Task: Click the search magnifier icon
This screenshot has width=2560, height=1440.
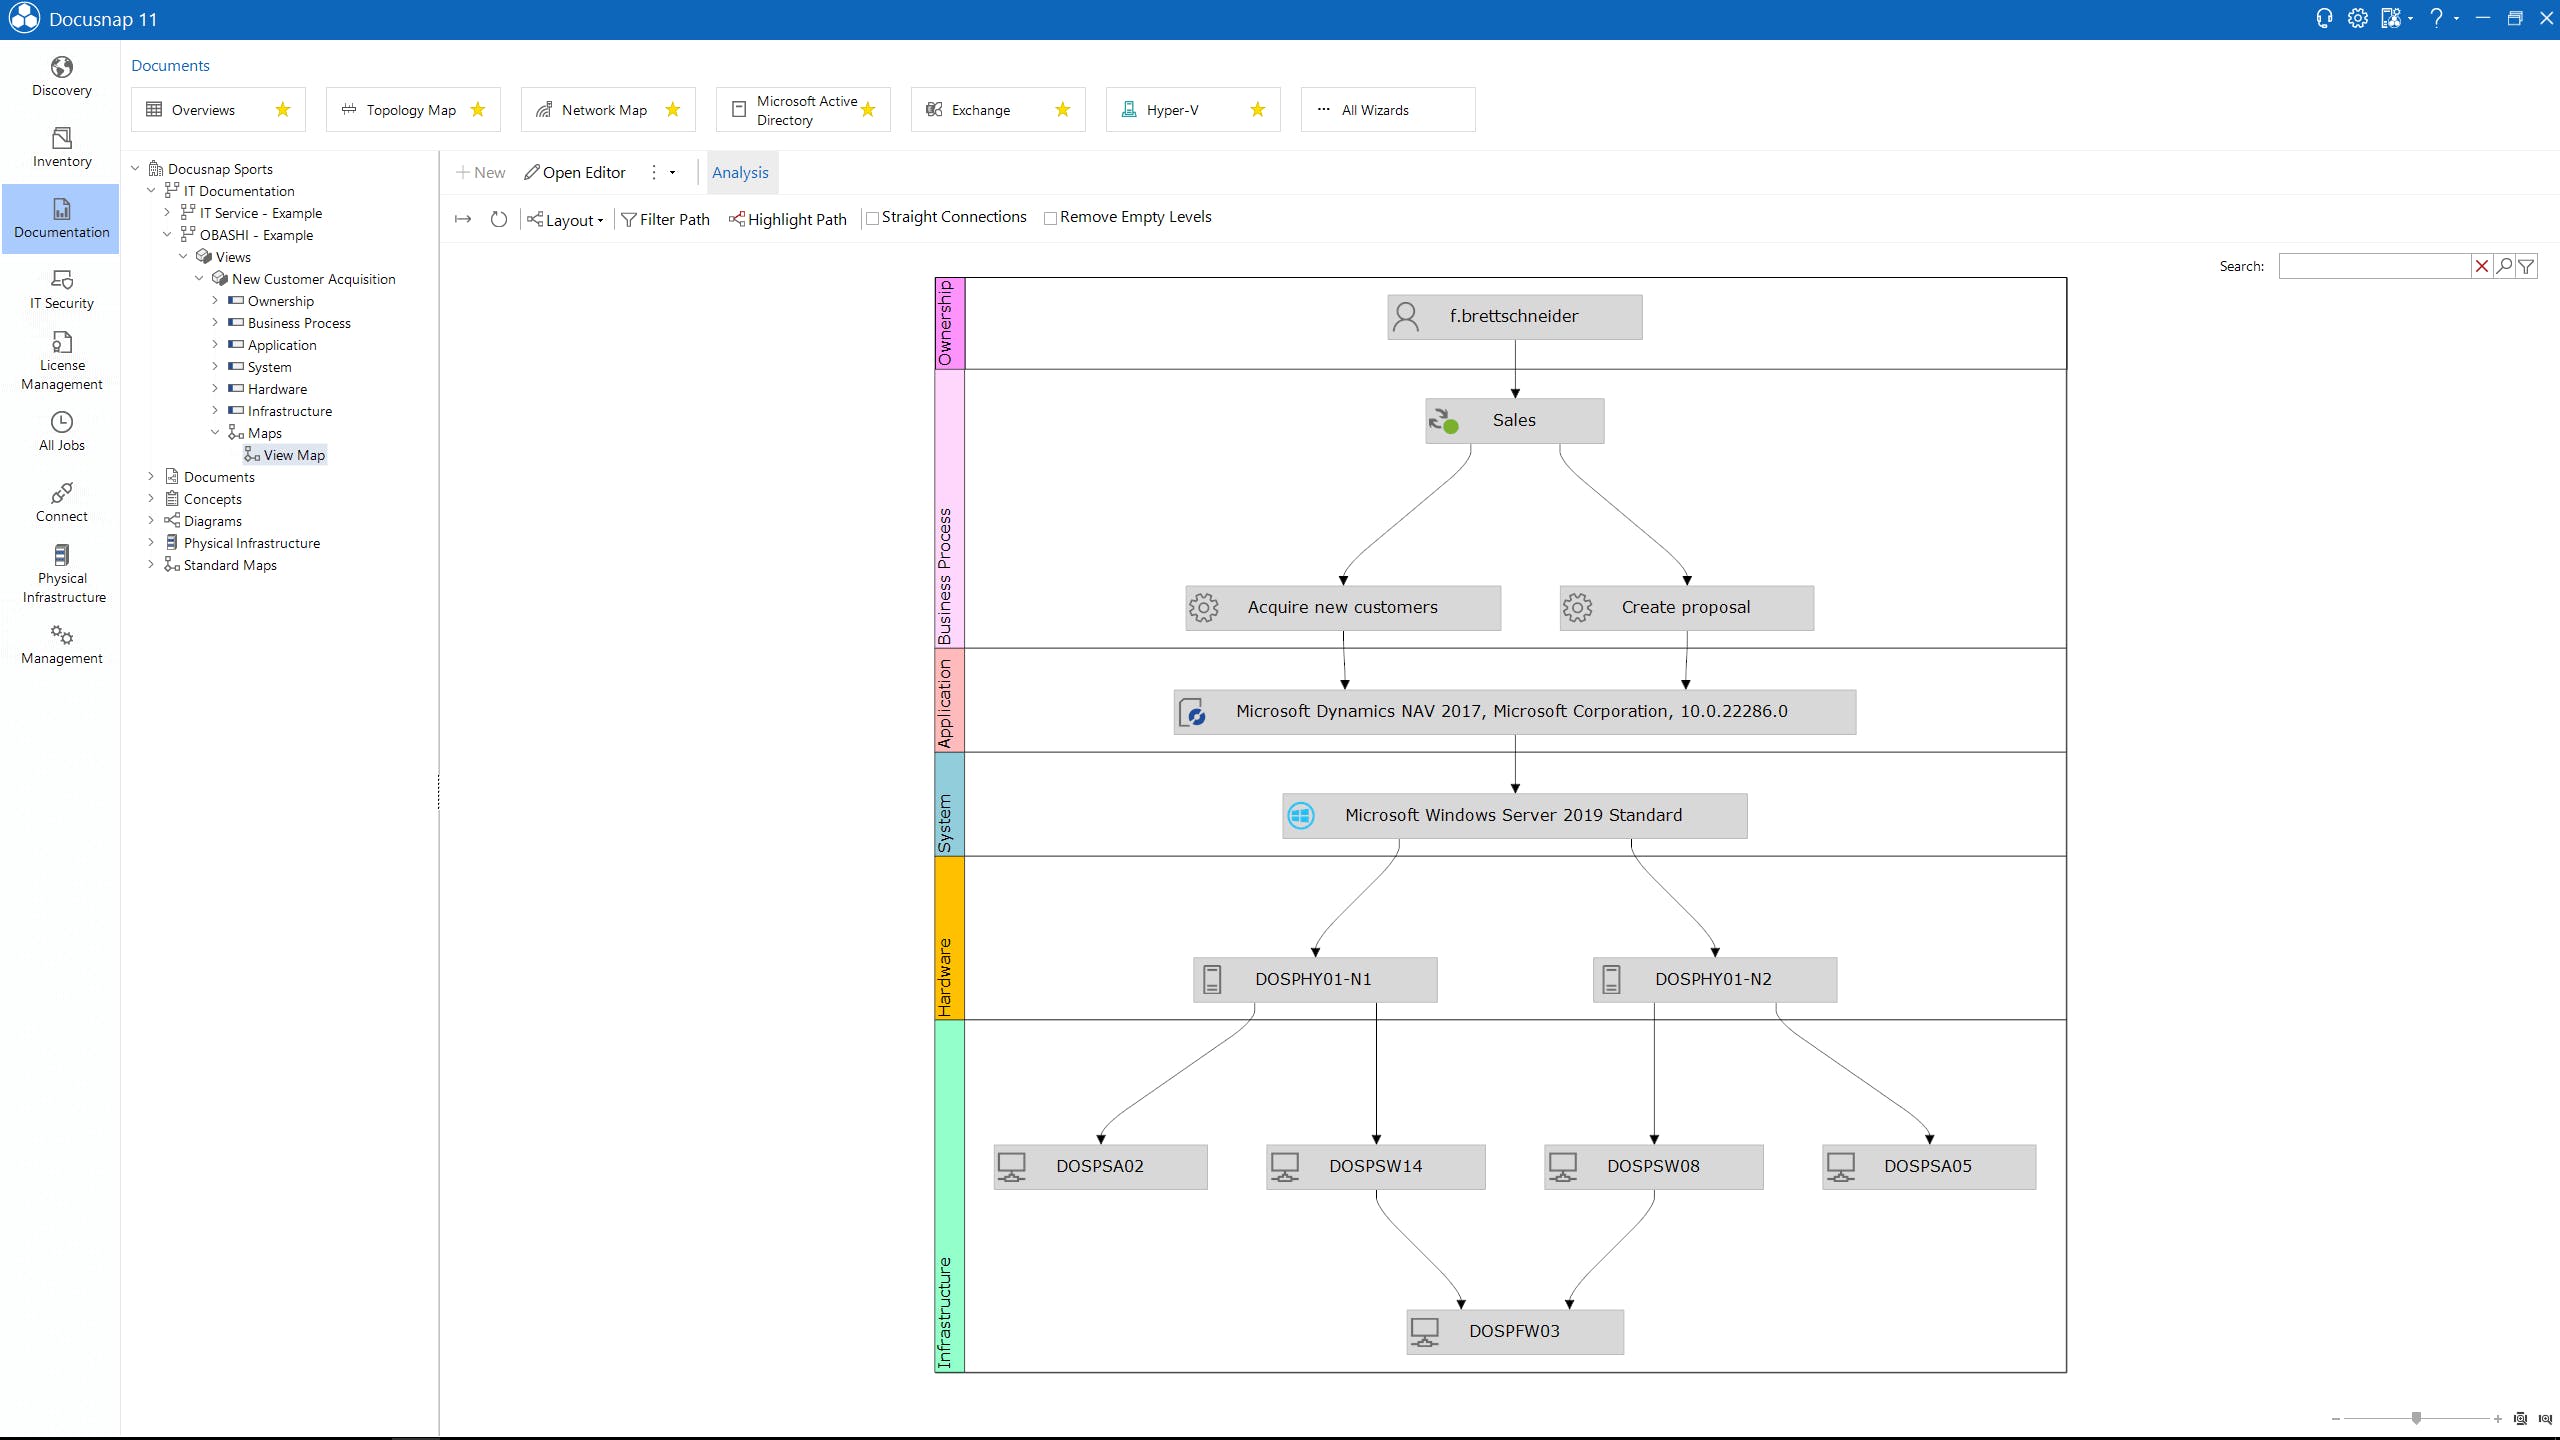Action: [2504, 266]
